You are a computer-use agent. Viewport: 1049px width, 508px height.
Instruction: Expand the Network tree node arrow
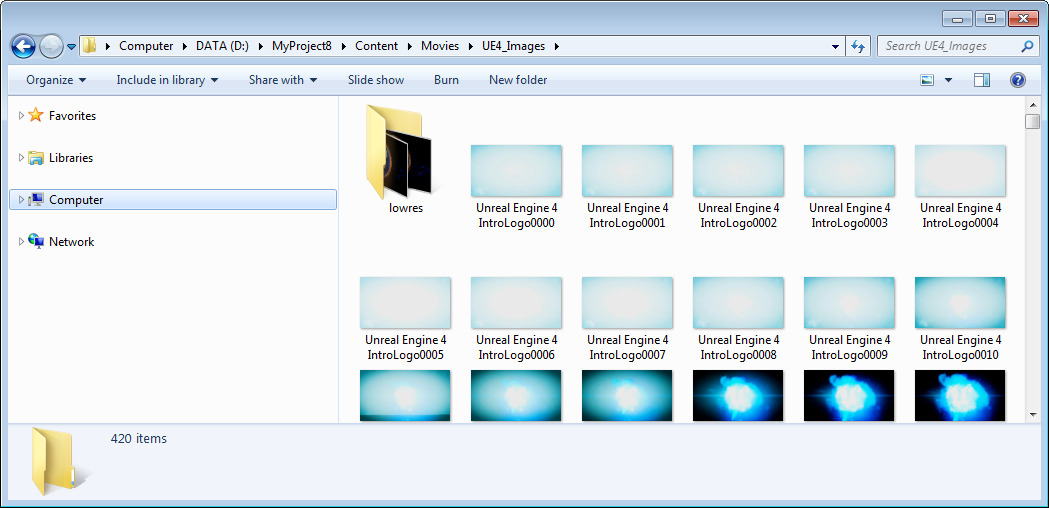point(22,242)
